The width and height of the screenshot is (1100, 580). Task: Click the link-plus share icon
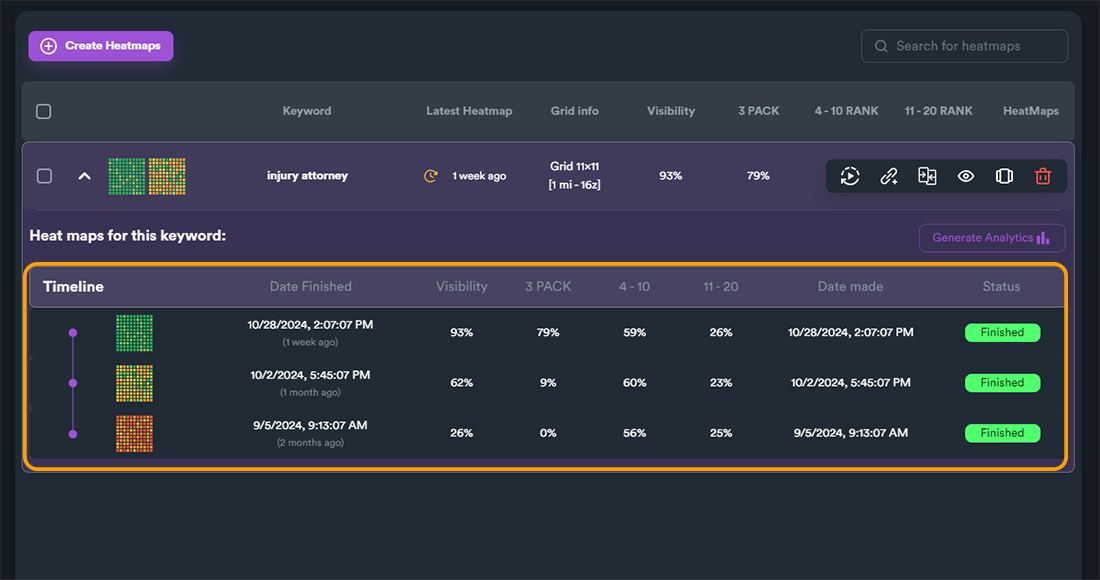pos(889,176)
